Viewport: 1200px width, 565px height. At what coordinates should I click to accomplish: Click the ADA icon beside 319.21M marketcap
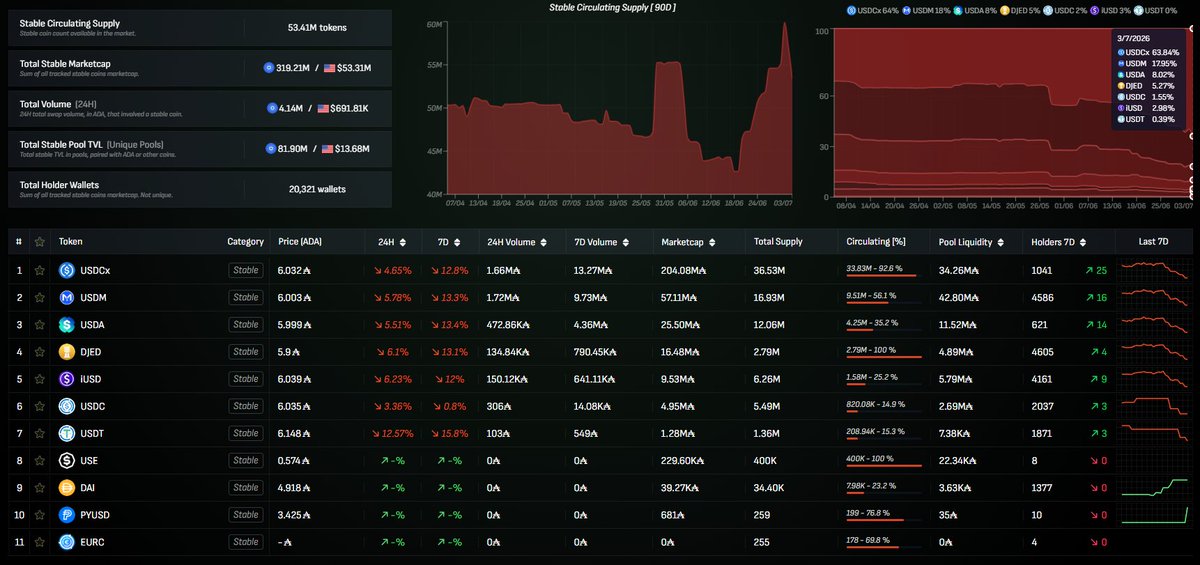268,68
